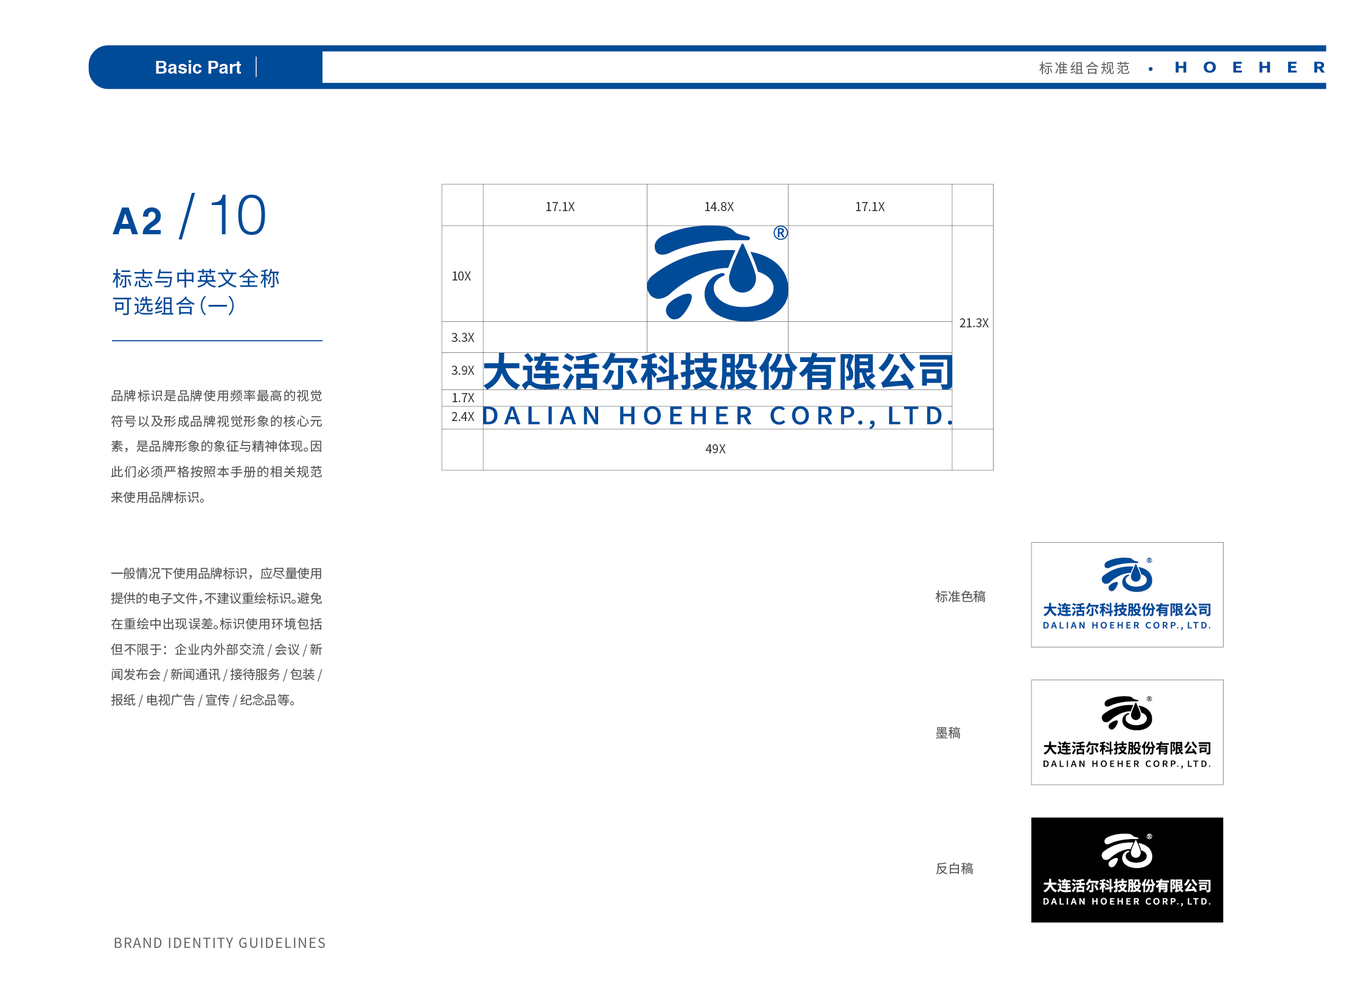Image resolution: width=1366 pixels, height=1007 pixels.
Task: Click the Basic Part header label
Action: coord(198,68)
